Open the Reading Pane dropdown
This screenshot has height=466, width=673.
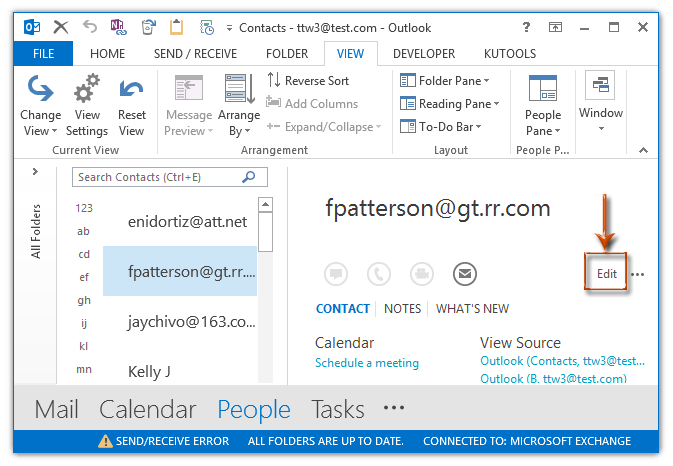(x=449, y=103)
